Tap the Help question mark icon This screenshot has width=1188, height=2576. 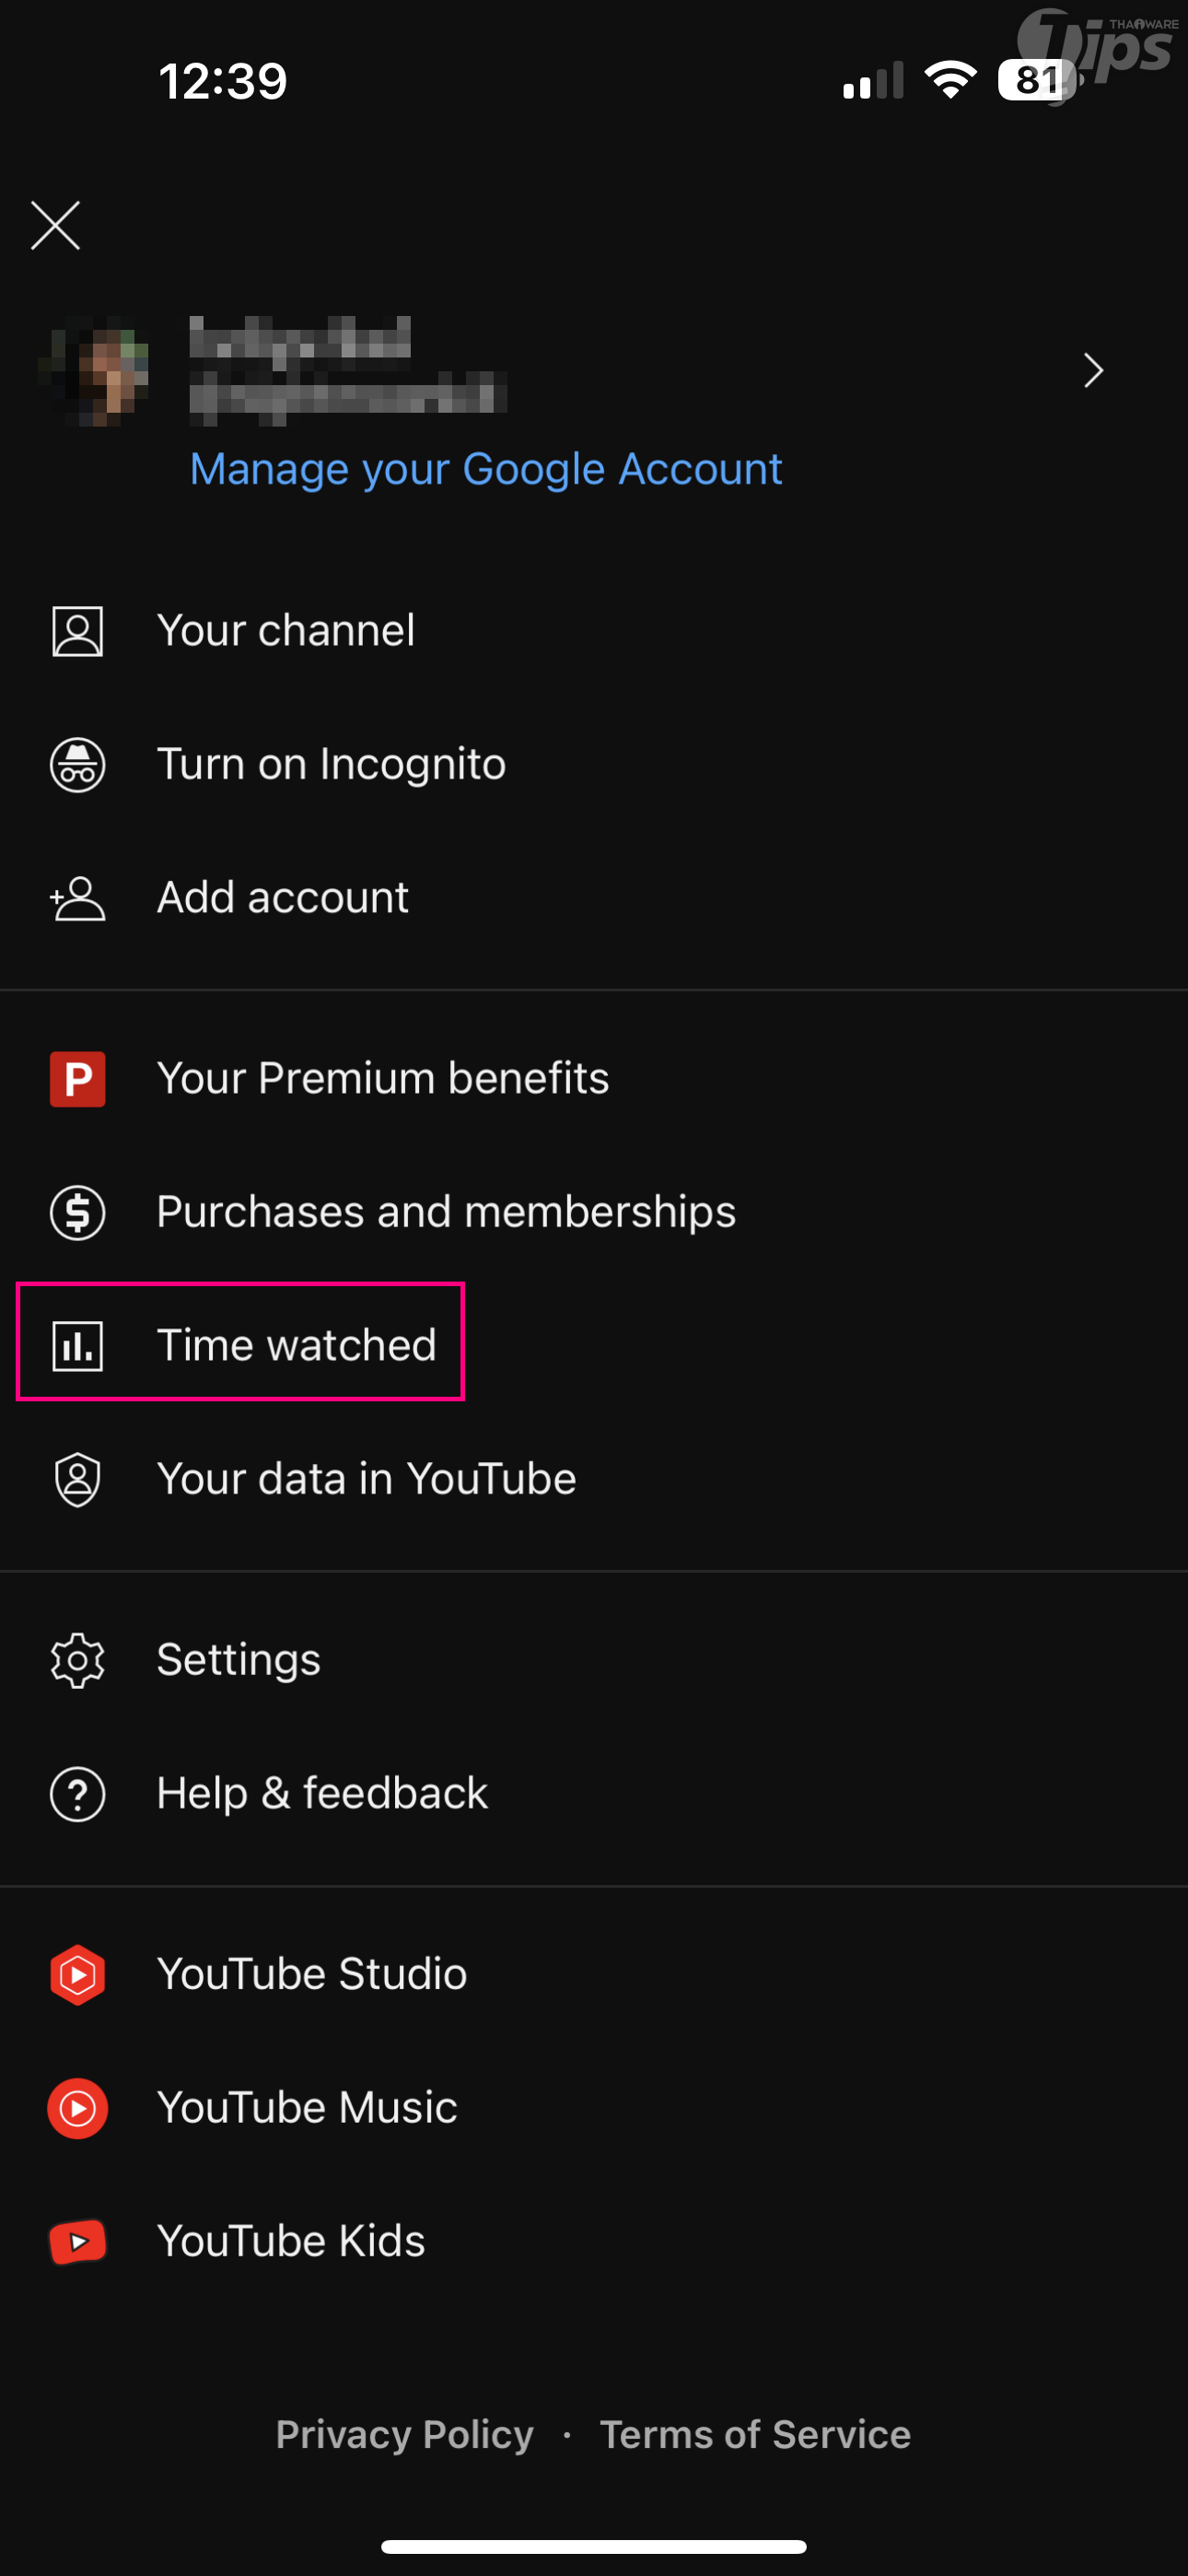click(77, 1794)
